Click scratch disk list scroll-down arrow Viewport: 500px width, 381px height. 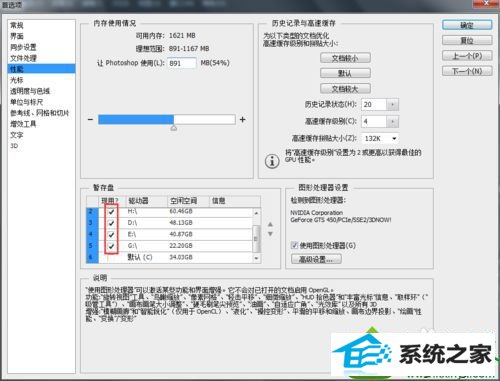[256, 258]
